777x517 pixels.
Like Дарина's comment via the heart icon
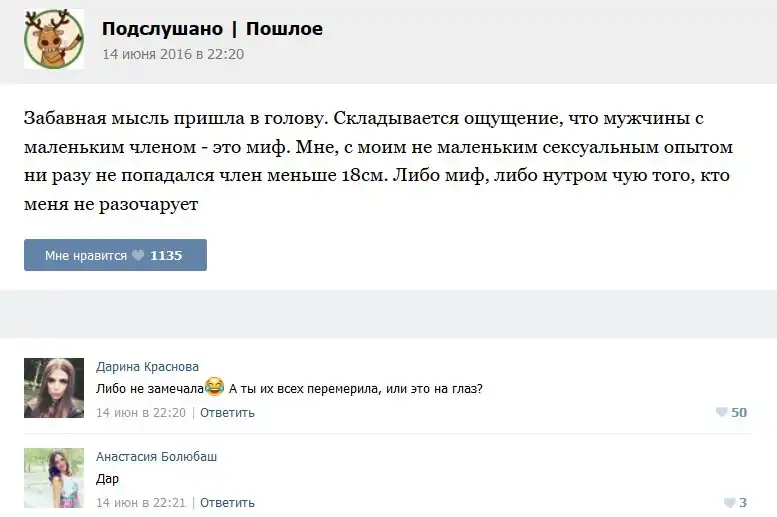(721, 412)
